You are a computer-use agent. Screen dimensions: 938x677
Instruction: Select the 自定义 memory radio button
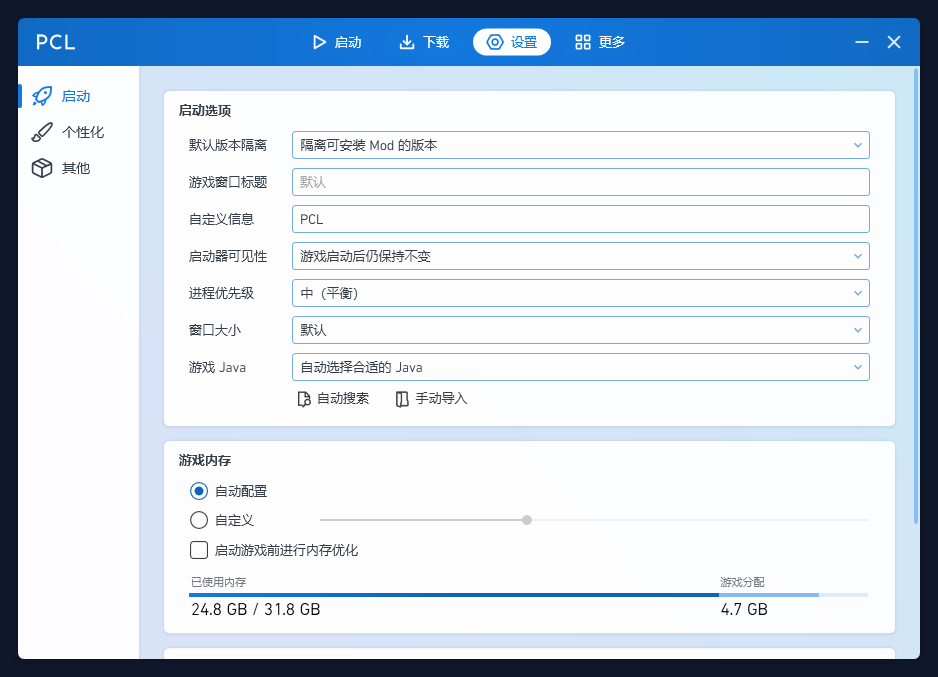199,520
